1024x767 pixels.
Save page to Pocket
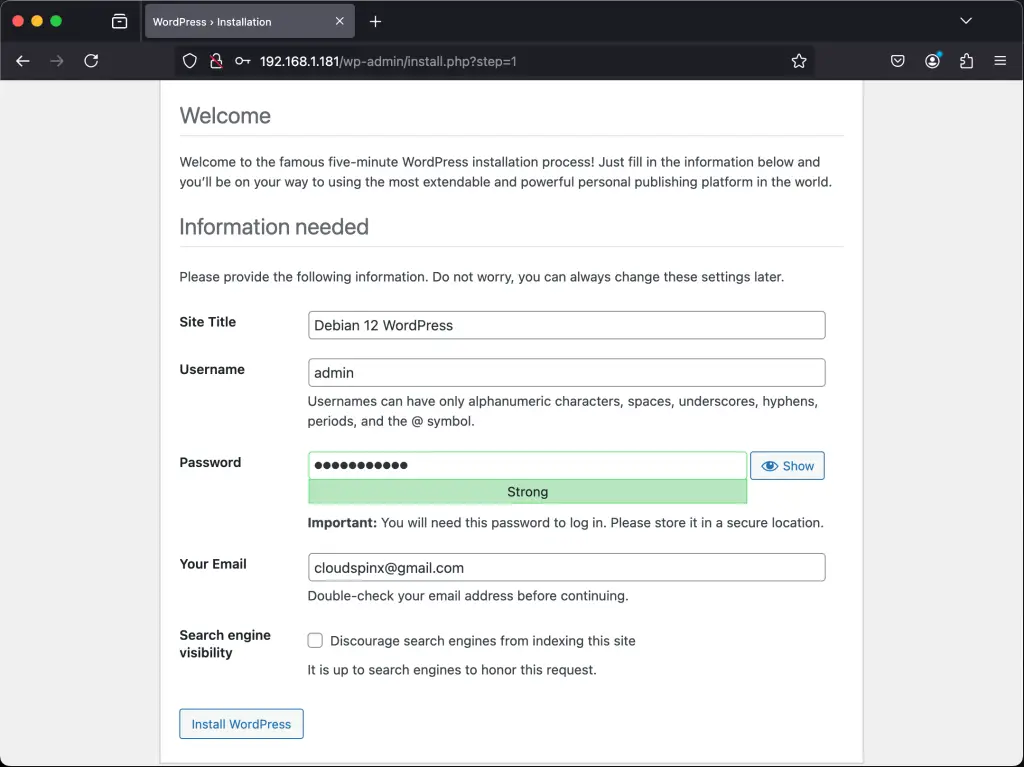897,61
